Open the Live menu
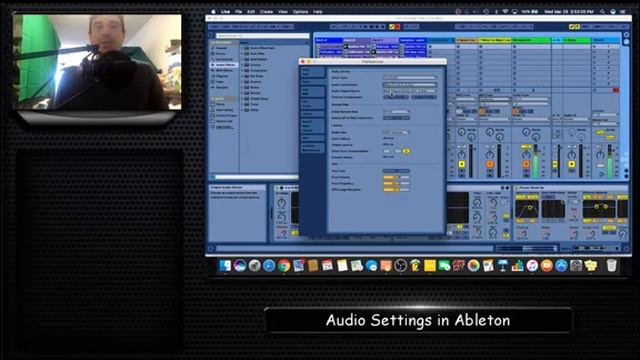 [226, 11]
